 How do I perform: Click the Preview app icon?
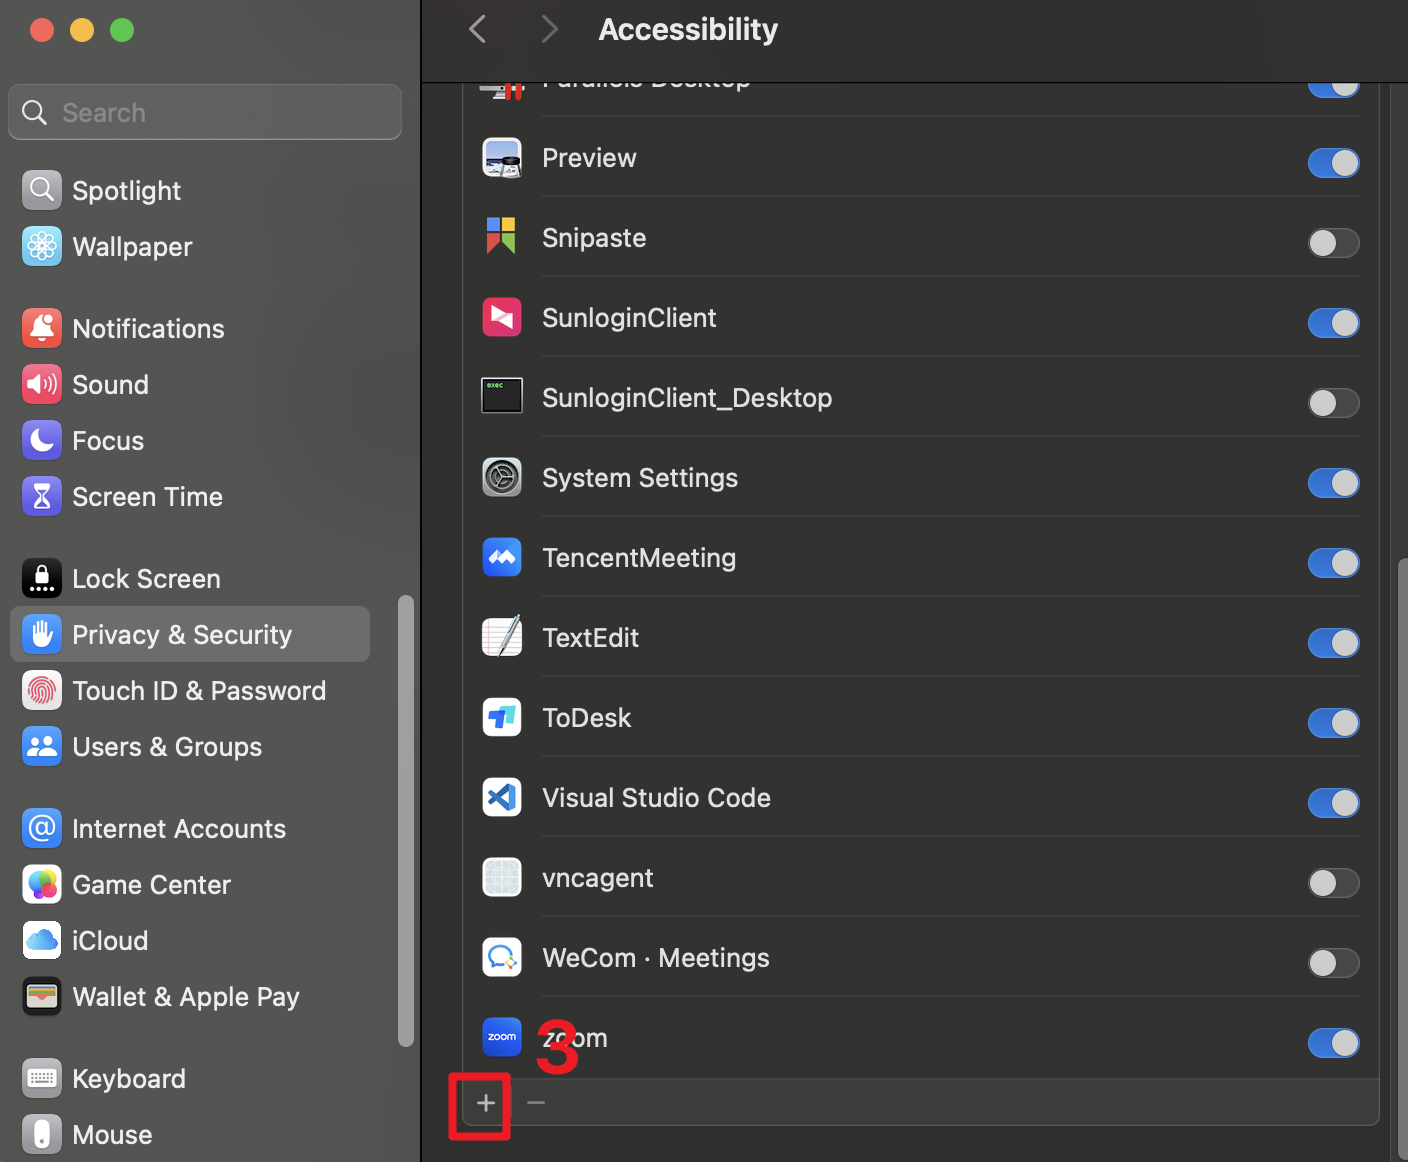[502, 158]
